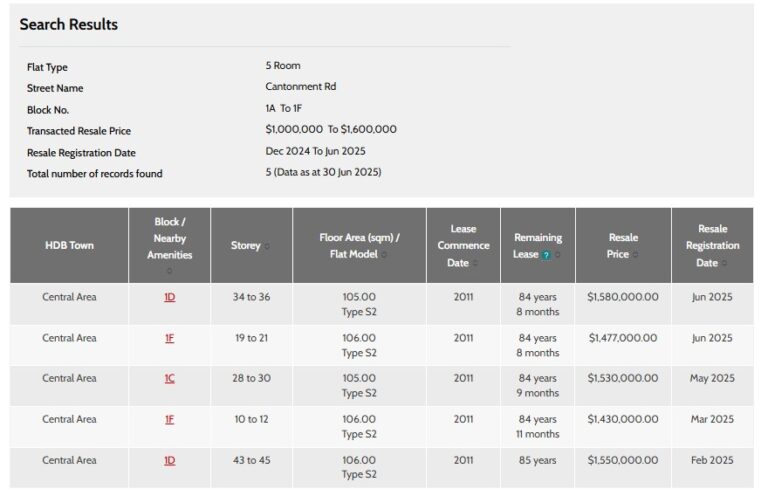This screenshot has height=496, width=768.
Task: Open the Remaining Lease help question mark
Action: [546, 255]
